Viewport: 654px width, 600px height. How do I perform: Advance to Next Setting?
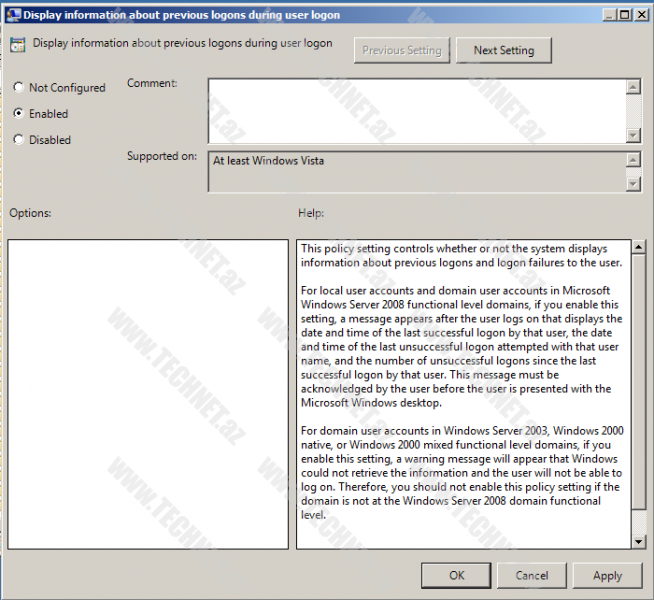503,50
